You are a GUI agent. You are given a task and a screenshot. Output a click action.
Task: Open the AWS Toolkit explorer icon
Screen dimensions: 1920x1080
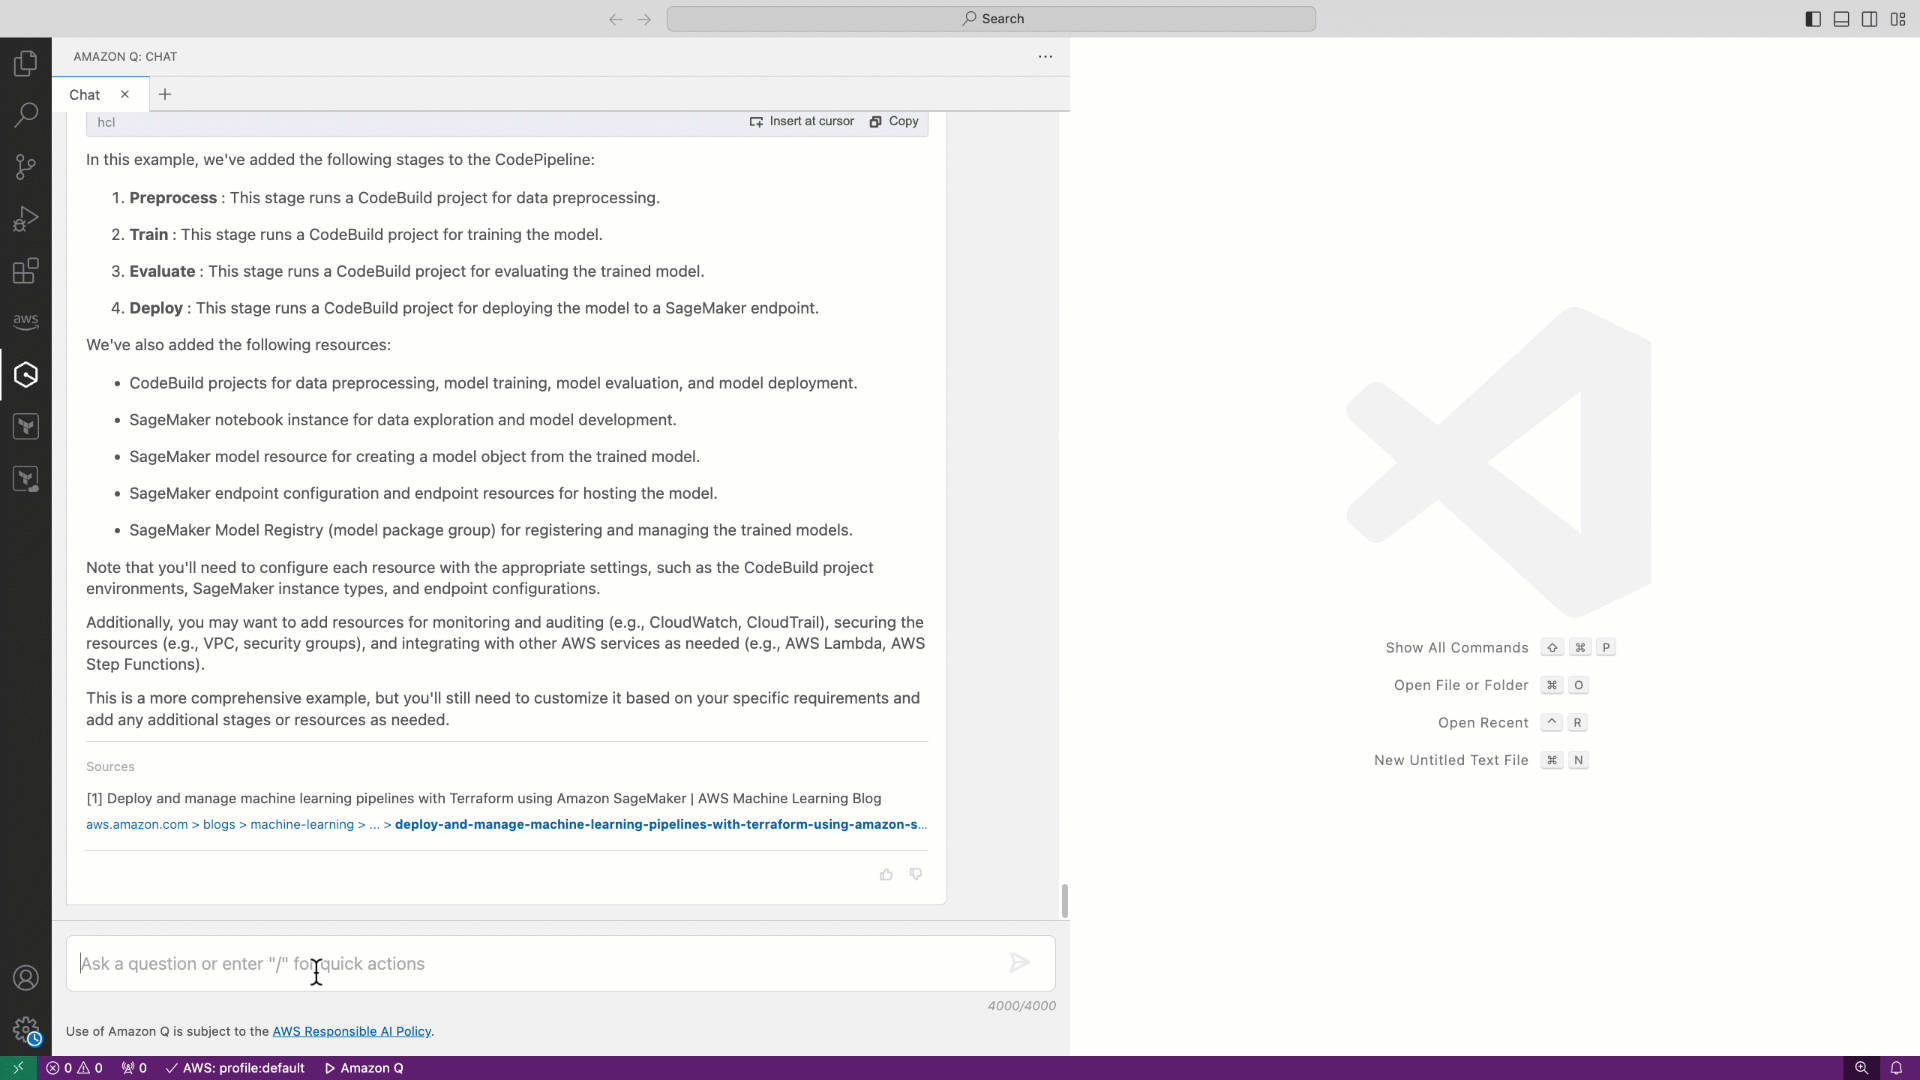pos(26,322)
